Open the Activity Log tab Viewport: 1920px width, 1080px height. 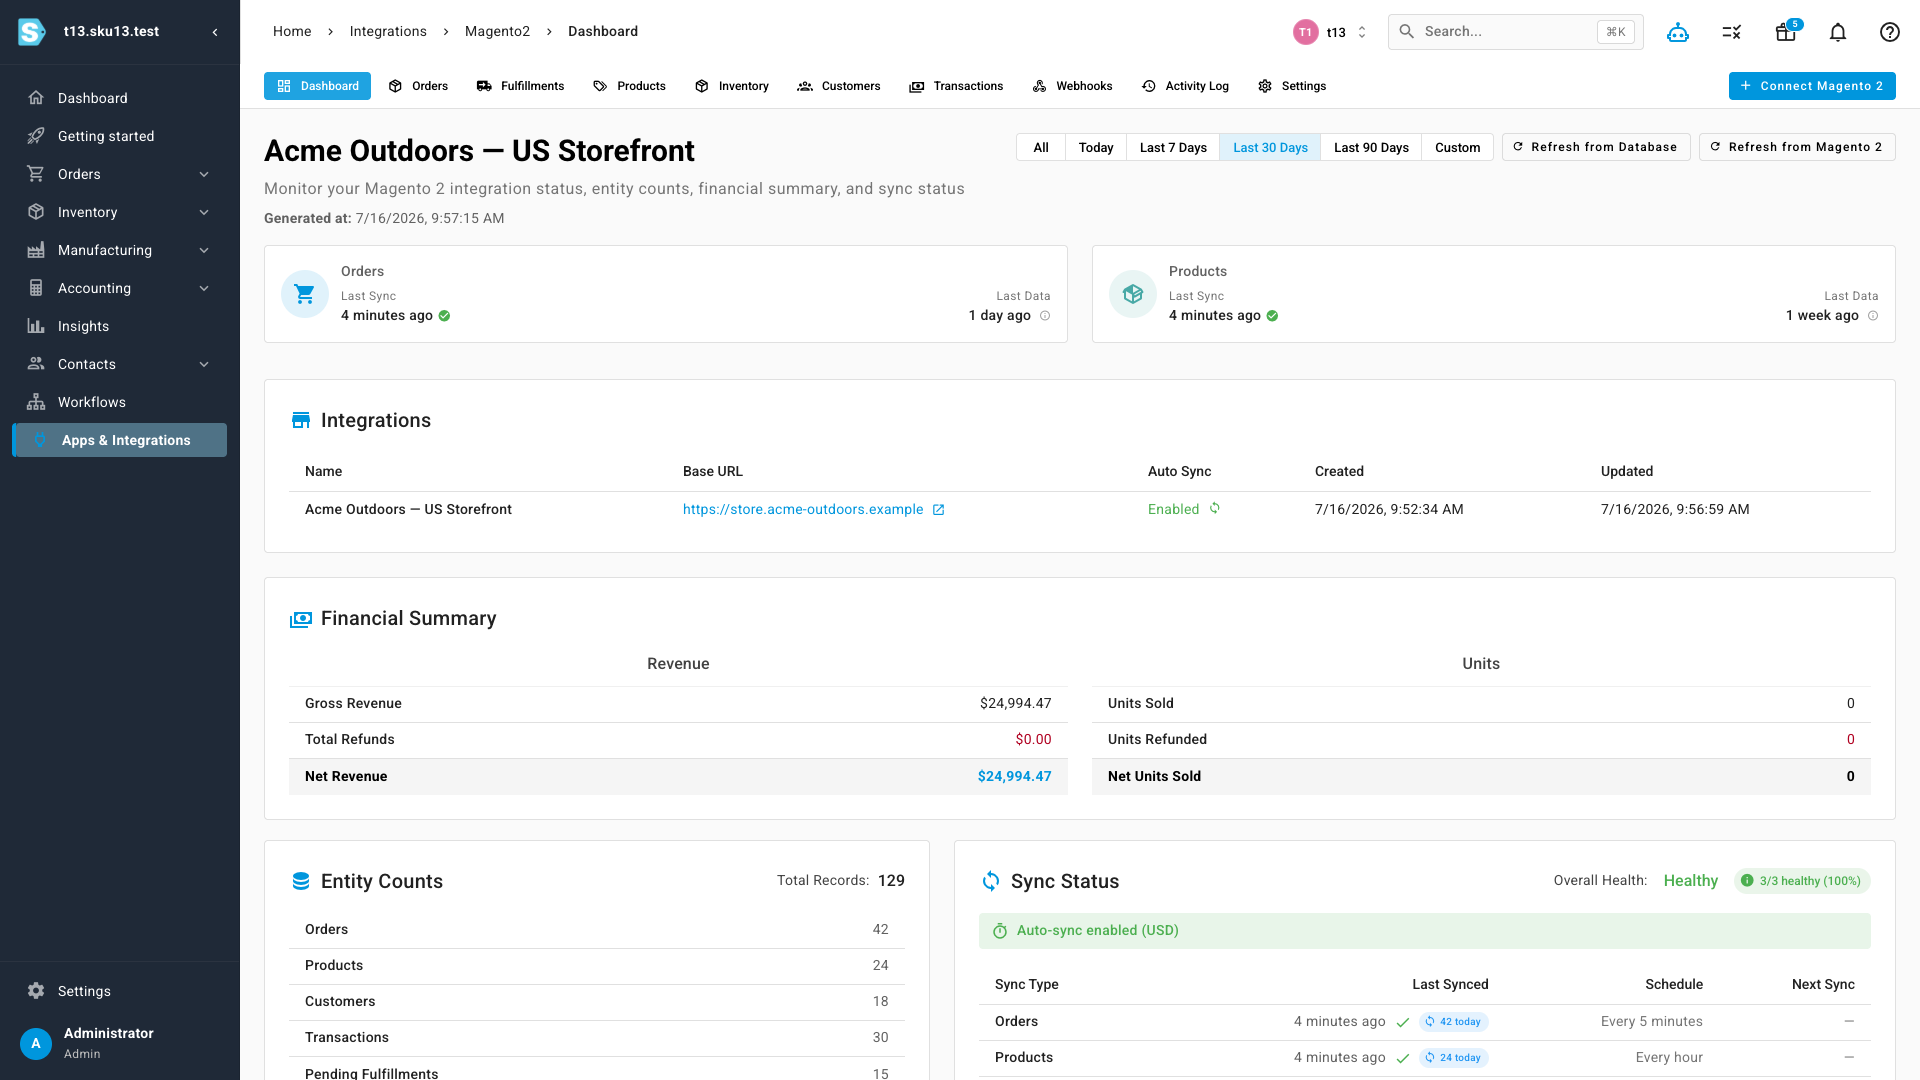click(x=1185, y=86)
